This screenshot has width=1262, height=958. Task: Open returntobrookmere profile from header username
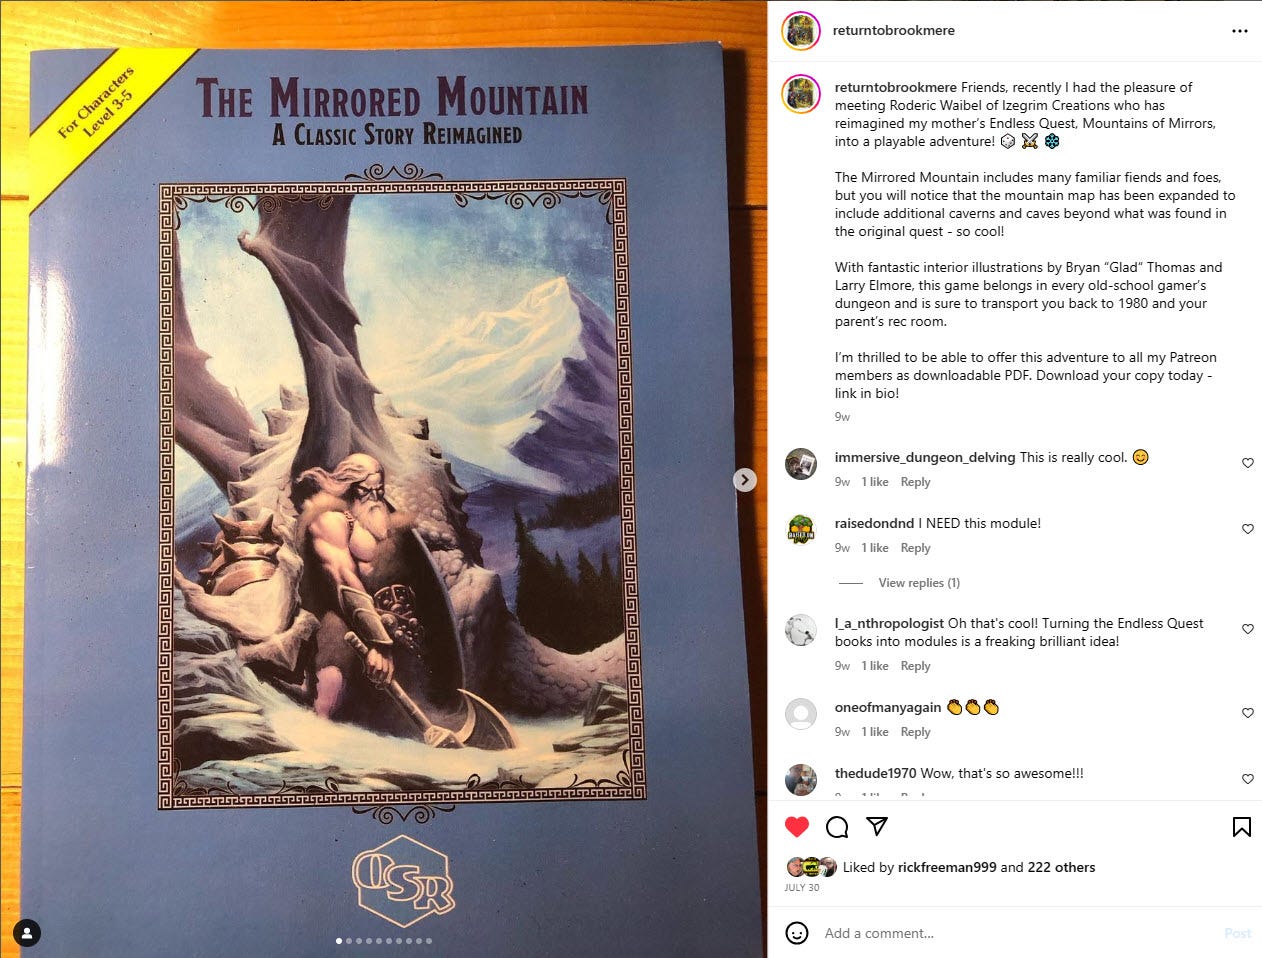pyautogui.click(x=893, y=31)
